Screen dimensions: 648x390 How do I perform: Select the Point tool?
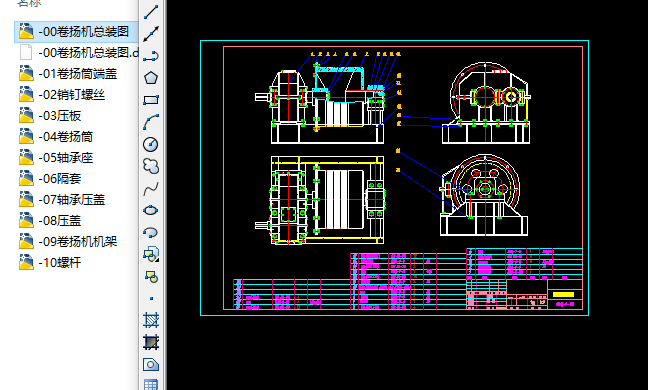click(151, 298)
